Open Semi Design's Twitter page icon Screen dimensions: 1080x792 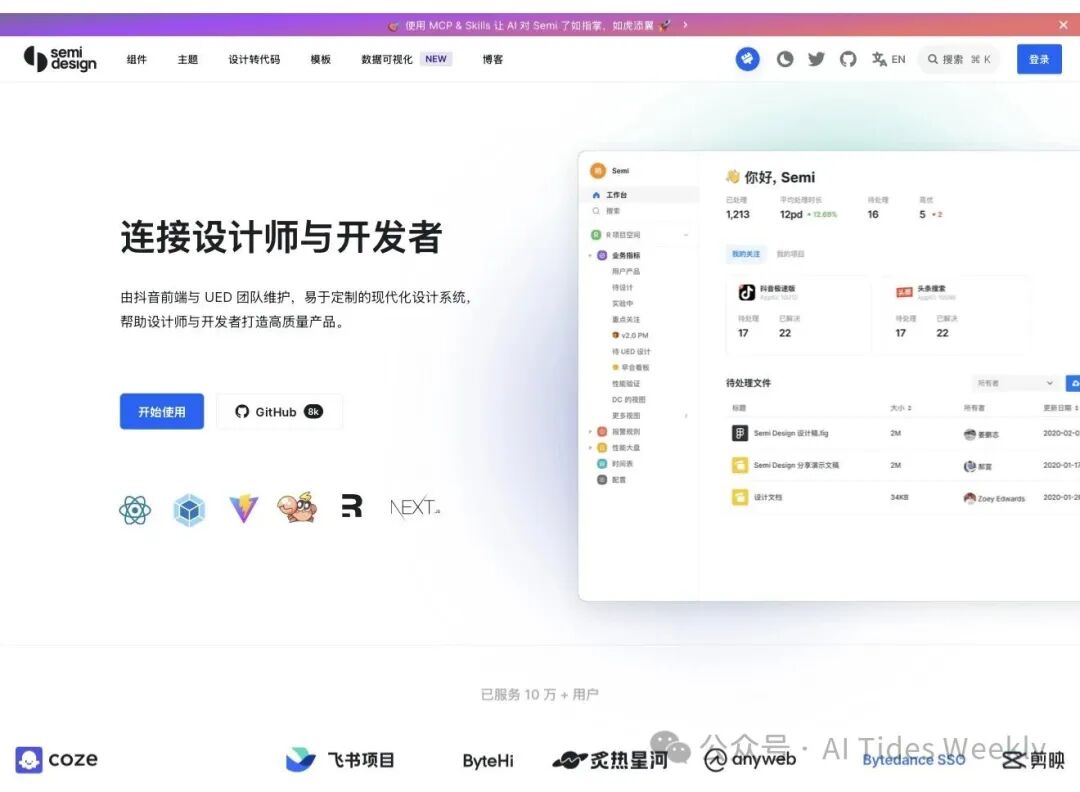[816, 59]
